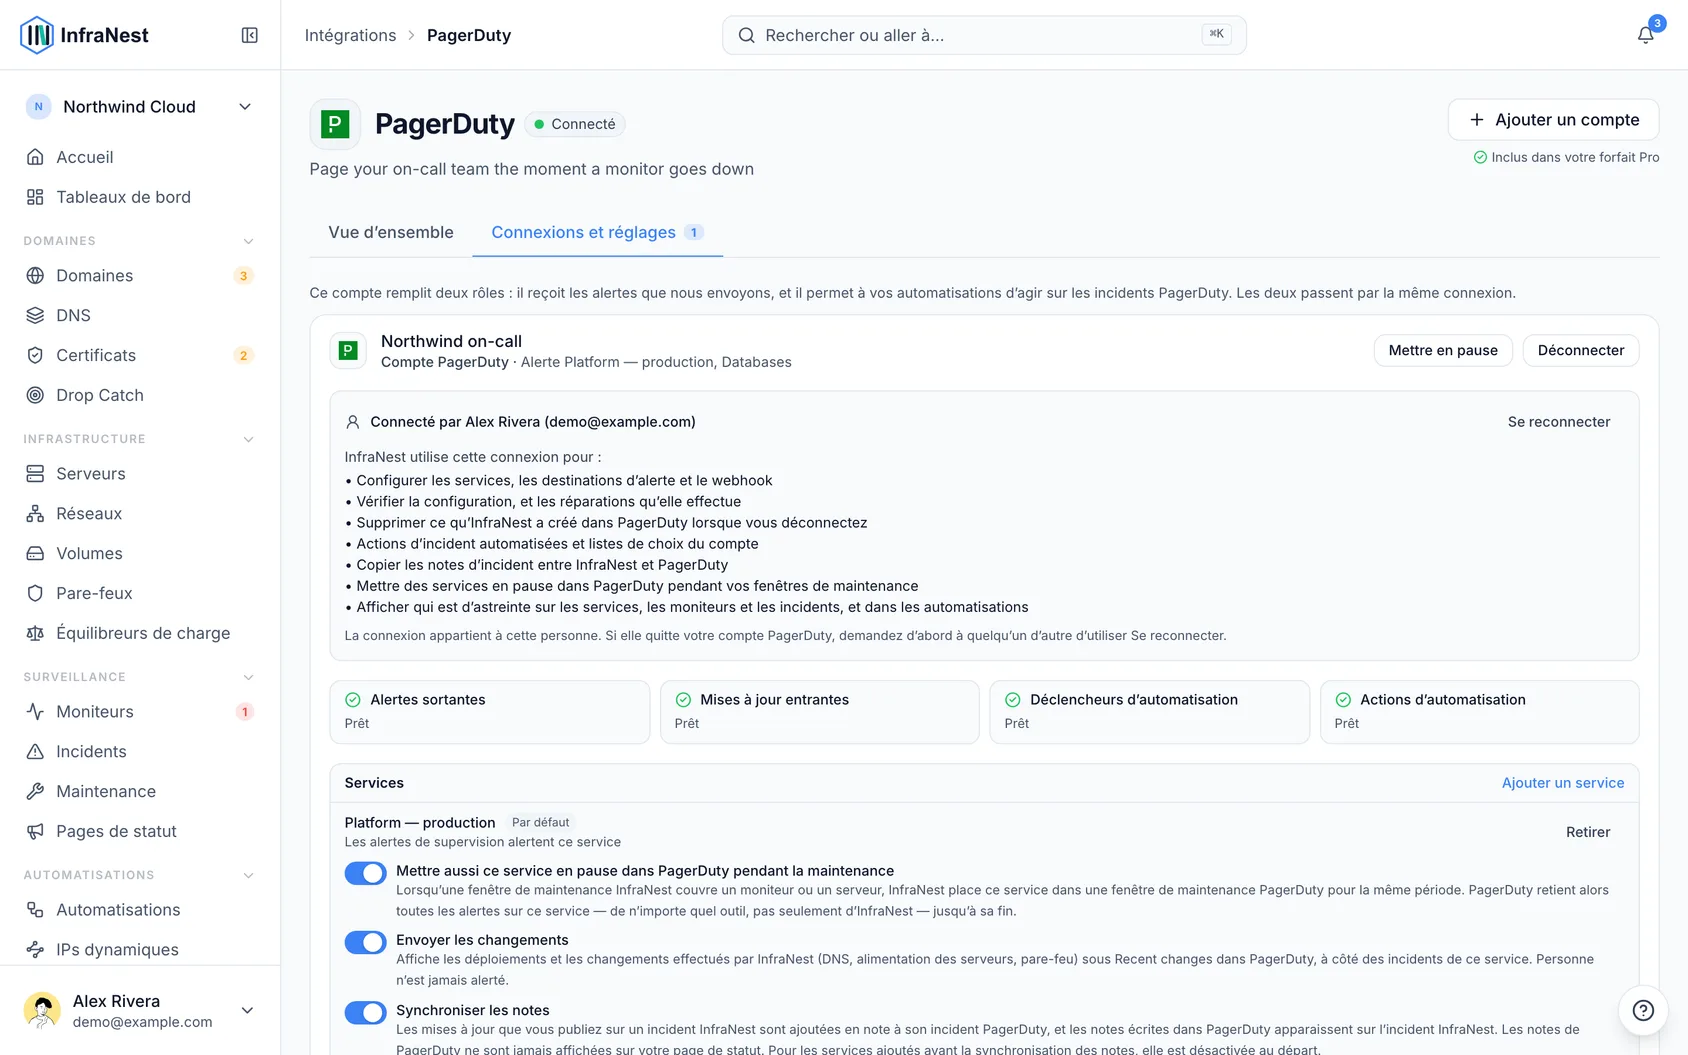
Task: Open DNS layers icon
Action: coord(35,315)
